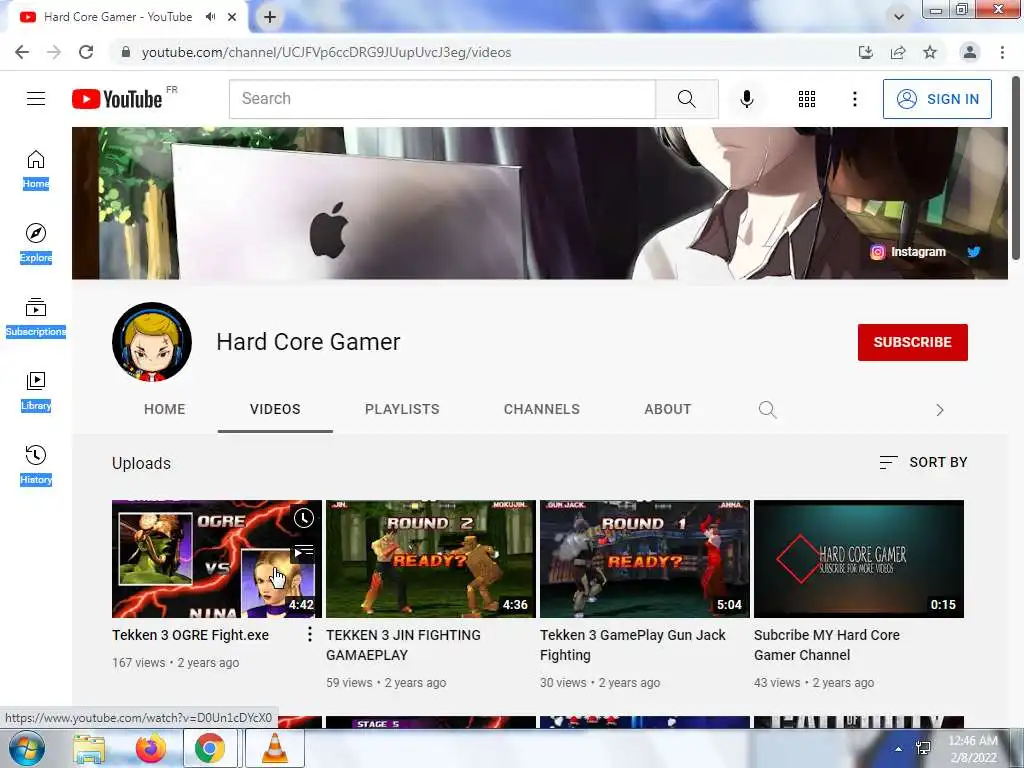Switch to the CHANNELS tab
This screenshot has width=1024, height=768.
click(x=541, y=409)
